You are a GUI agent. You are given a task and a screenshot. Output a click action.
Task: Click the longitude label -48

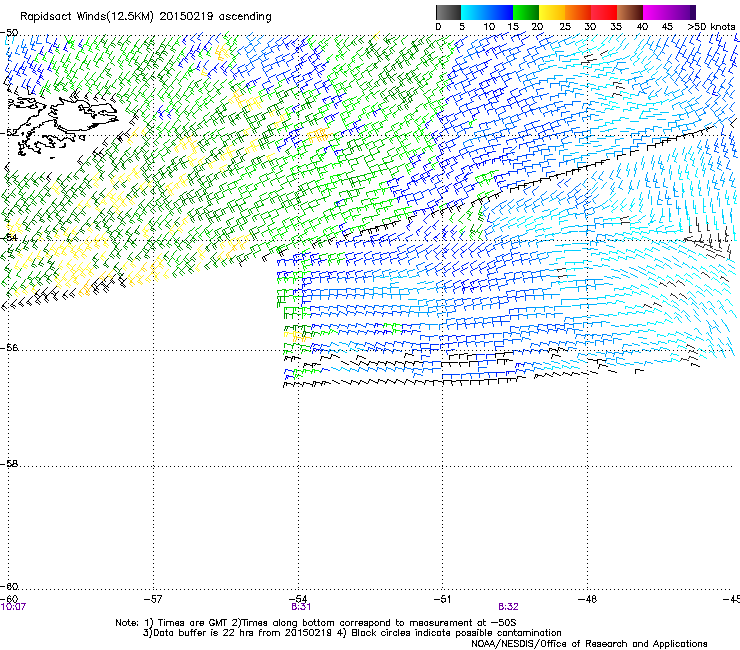(x=588, y=599)
